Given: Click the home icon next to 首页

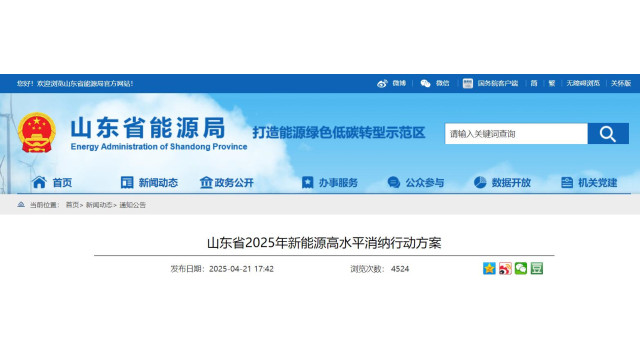Looking at the screenshot, I should (39, 182).
